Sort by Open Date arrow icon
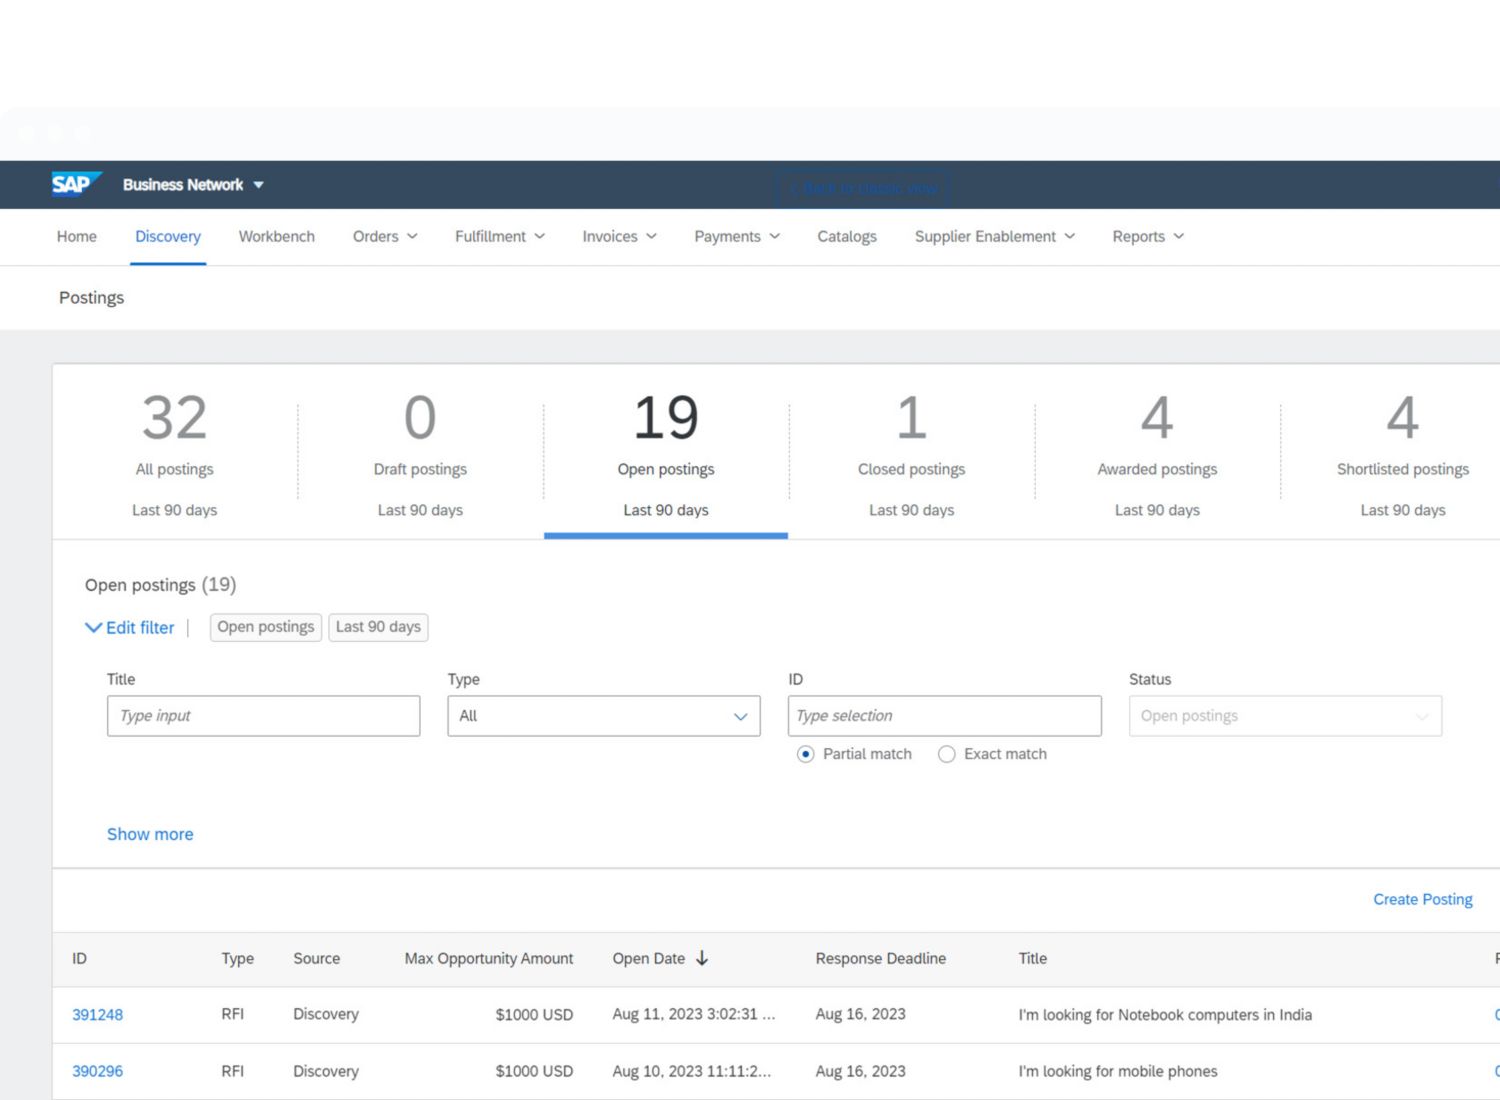This screenshot has height=1100, width=1500. (x=702, y=958)
